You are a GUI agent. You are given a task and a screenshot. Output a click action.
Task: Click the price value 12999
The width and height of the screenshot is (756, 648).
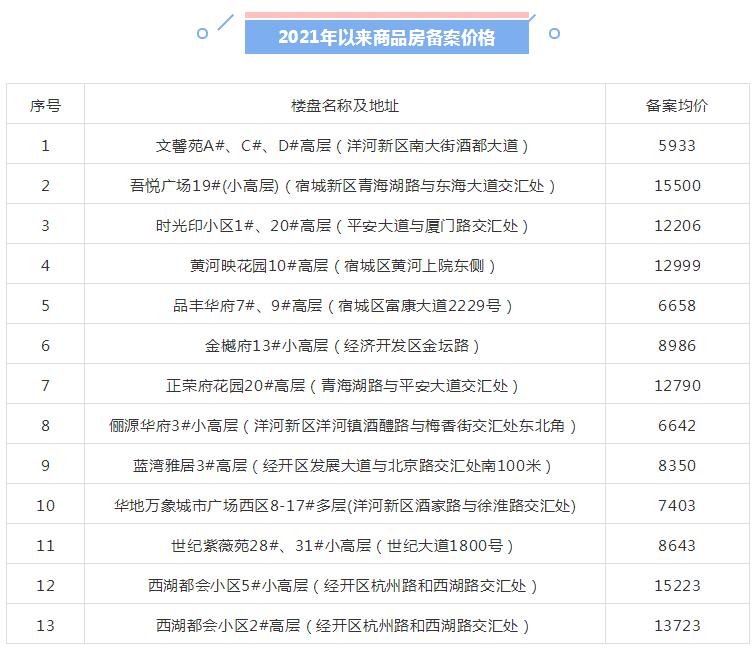pos(677,266)
